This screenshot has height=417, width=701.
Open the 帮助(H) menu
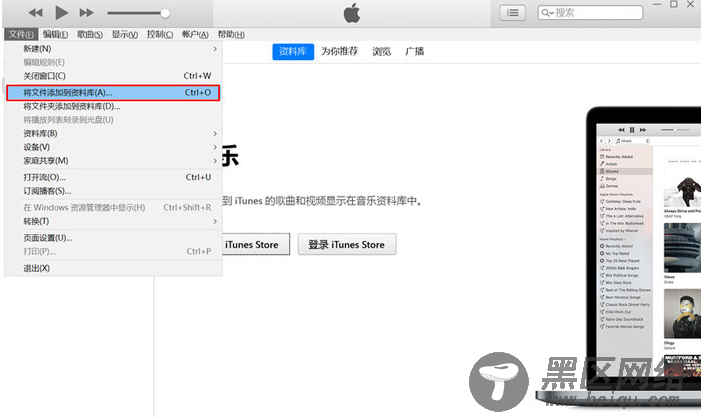coord(231,34)
